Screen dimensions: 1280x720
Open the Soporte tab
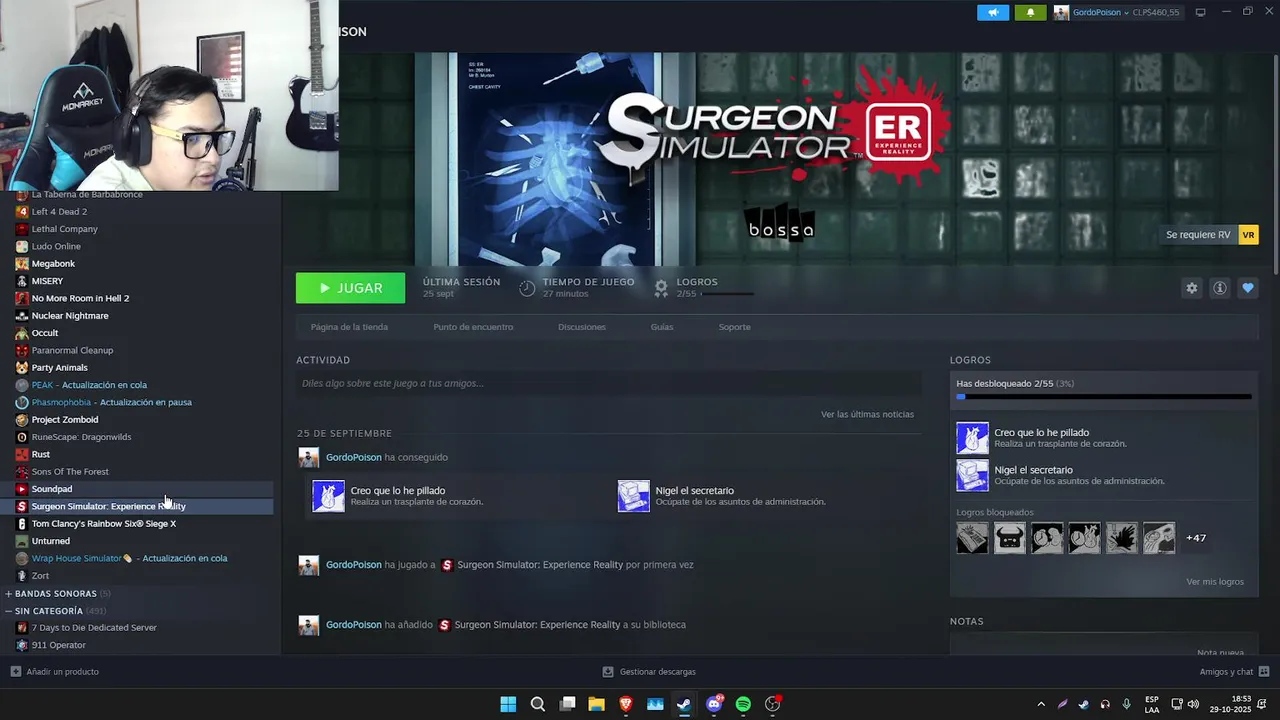click(x=734, y=327)
